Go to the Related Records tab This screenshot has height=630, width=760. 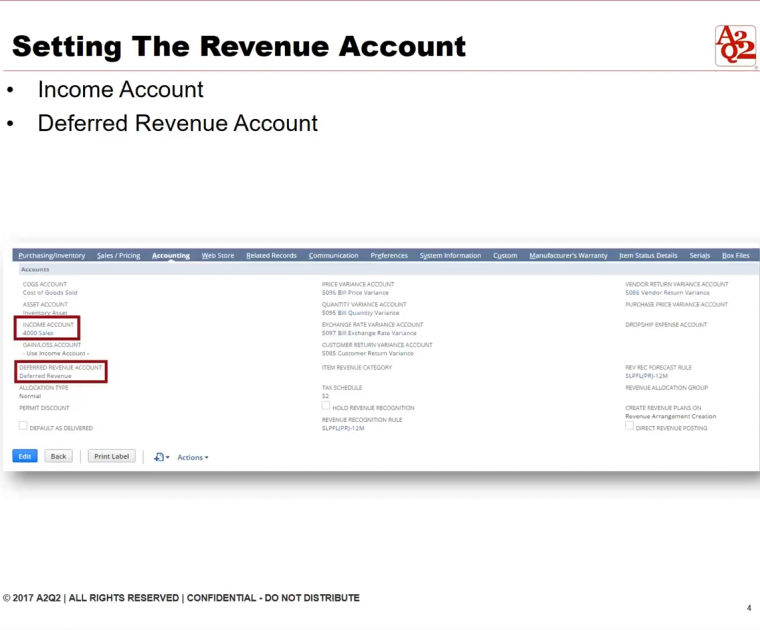(x=271, y=256)
